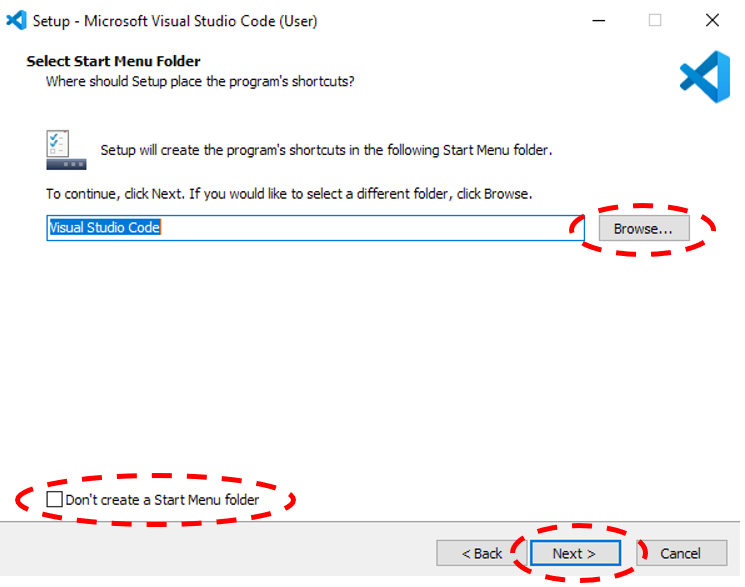Click the Start Menu shortcuts checklist icon
Screen dimensions: 745x587
pos(66,150)
